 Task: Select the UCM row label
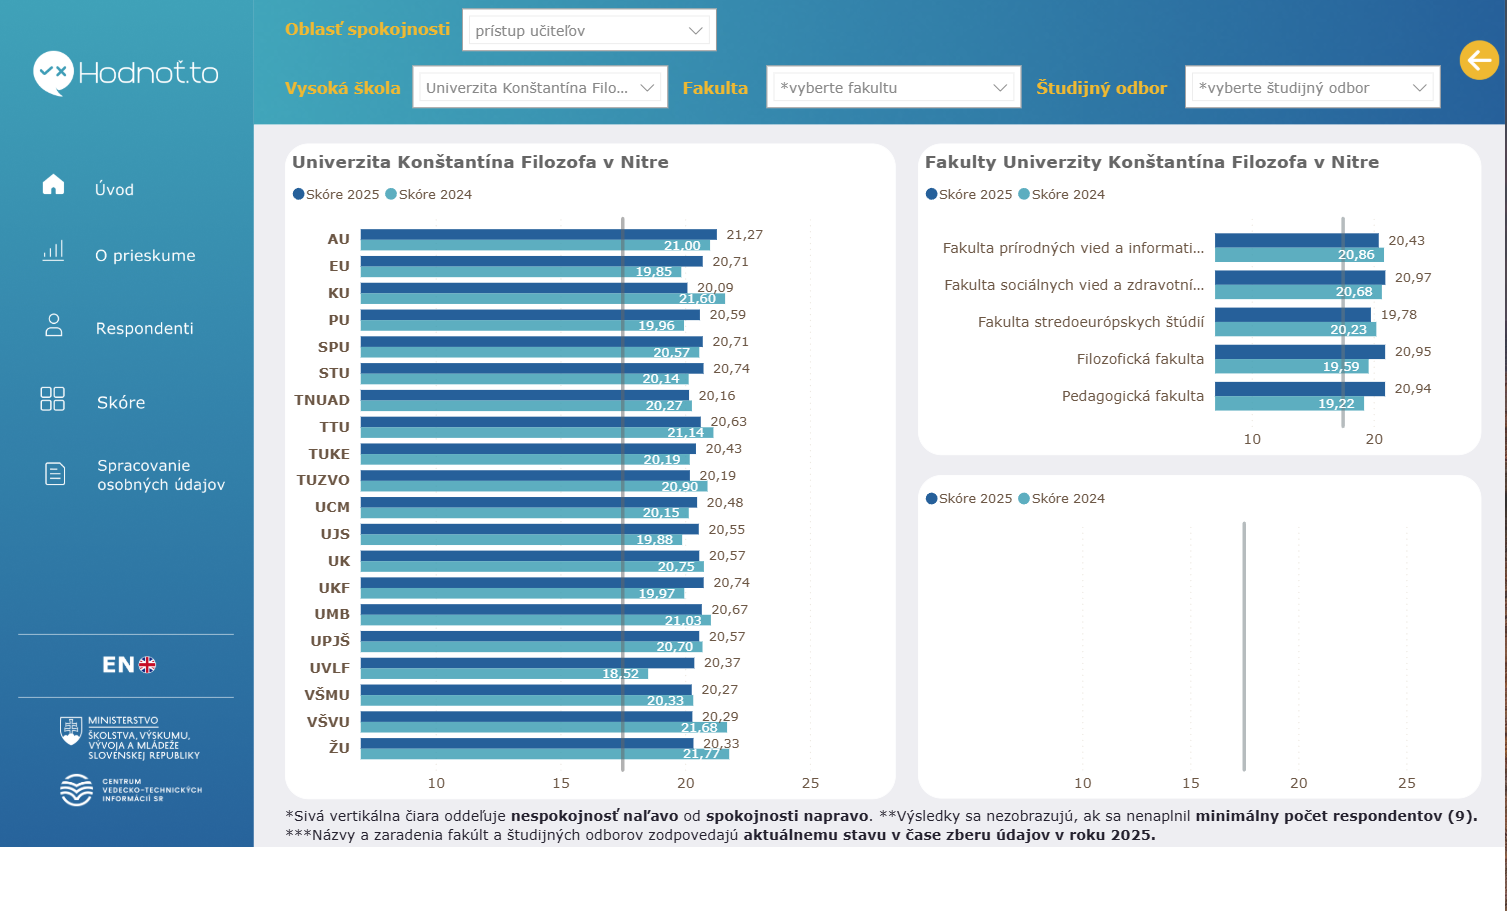[x=332, y=507]
